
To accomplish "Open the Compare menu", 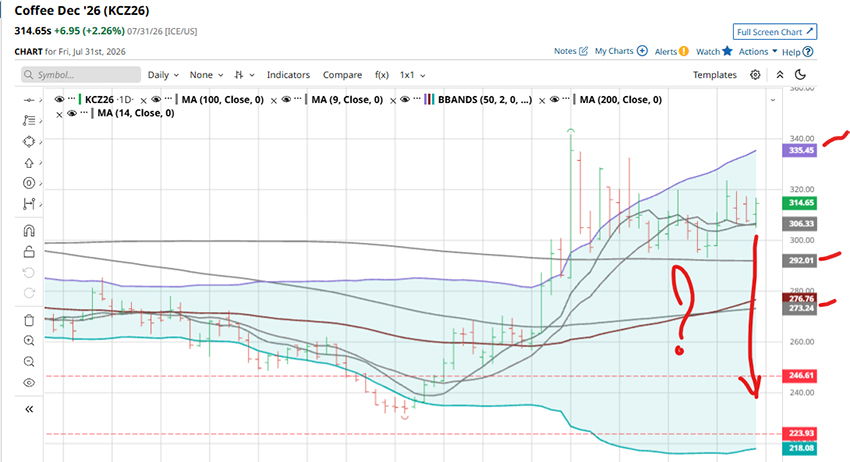I will click(342, 75).
